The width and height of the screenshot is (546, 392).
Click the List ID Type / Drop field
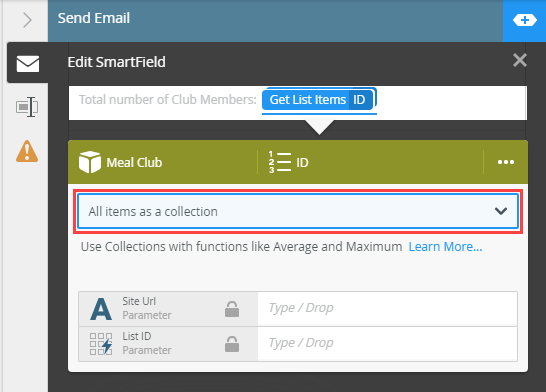[x=388, y=344]
